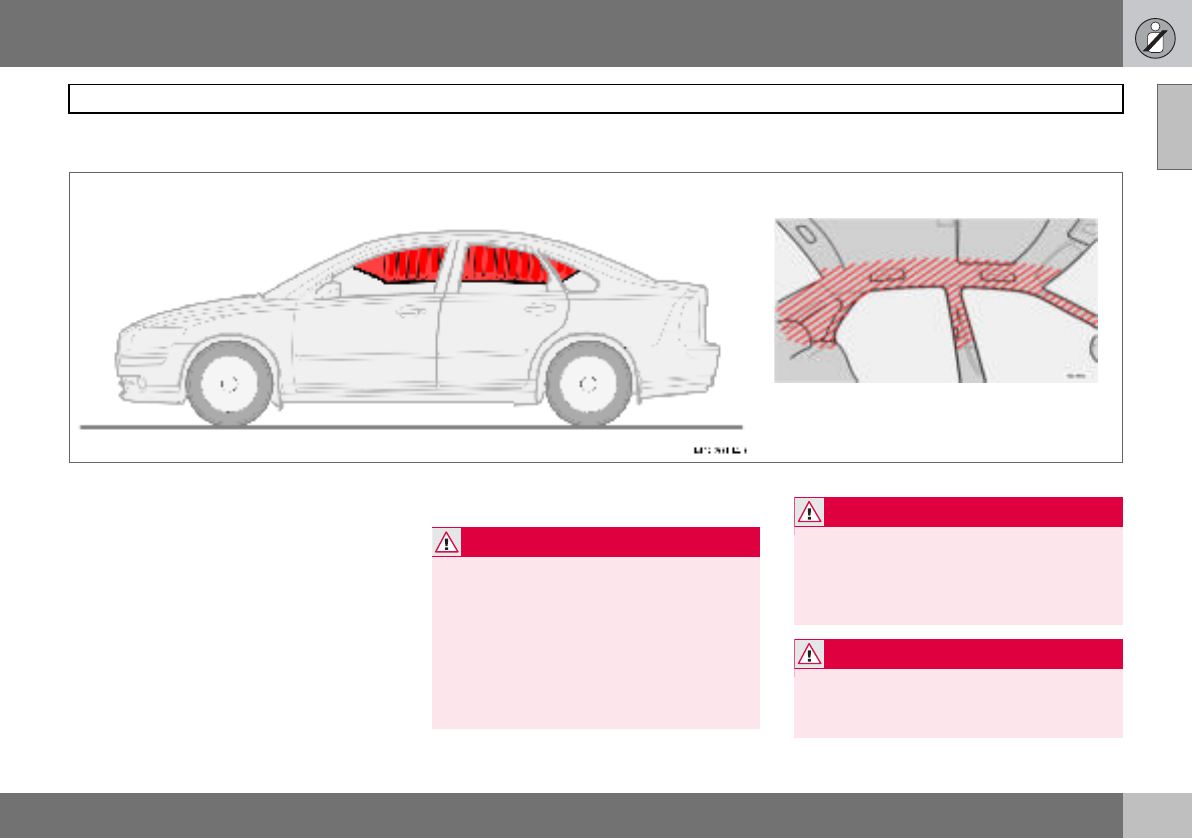Select the sedan side-view illustration

[x=416, y=327]
